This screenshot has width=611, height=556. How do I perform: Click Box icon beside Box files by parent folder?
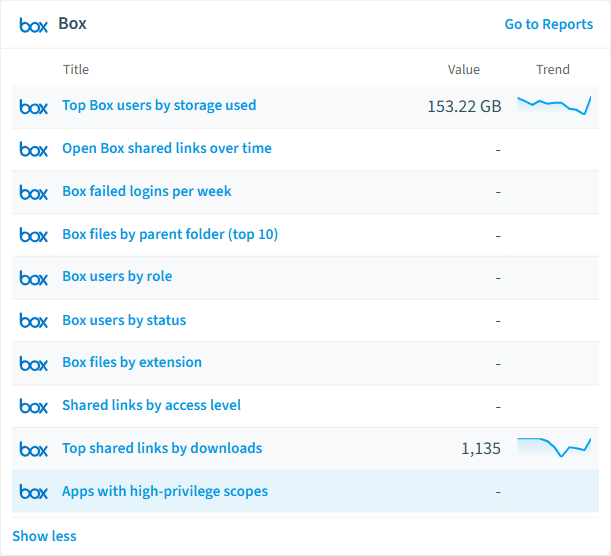[x=34, y=235]
